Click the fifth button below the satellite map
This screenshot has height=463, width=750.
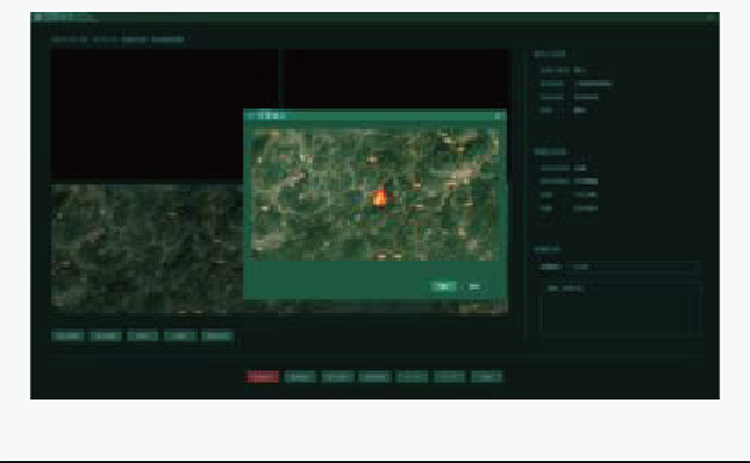pyautogui.click(x=217, y=336)
